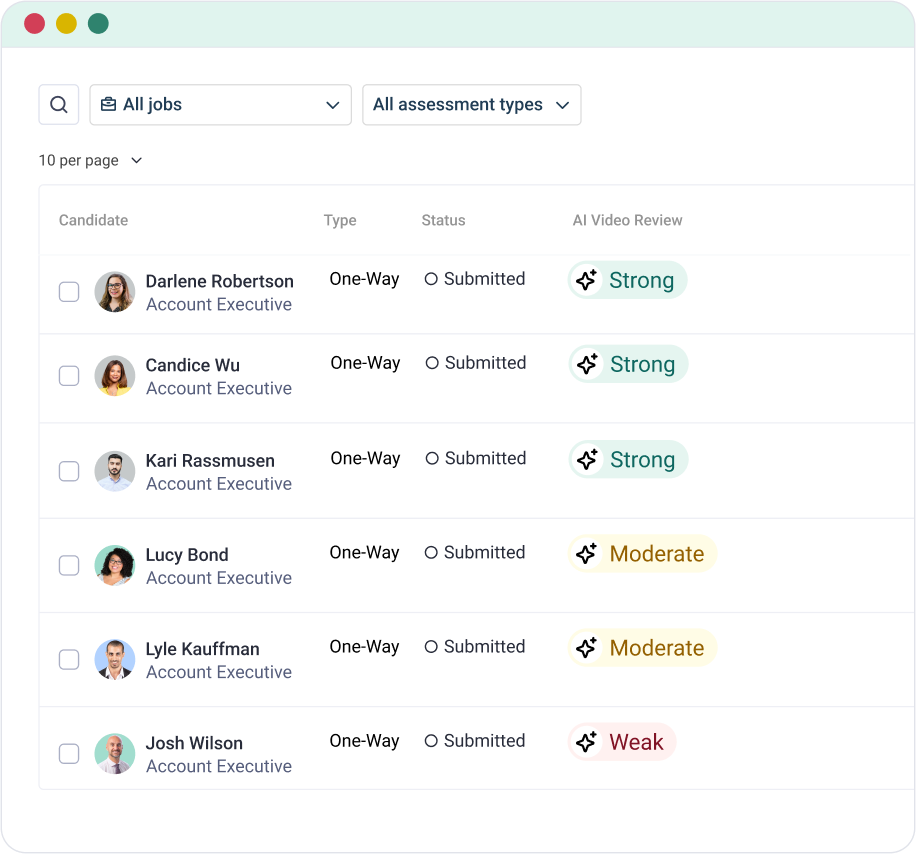
Task: Click the green window maximize dot
Action: [x=98, y=23]
